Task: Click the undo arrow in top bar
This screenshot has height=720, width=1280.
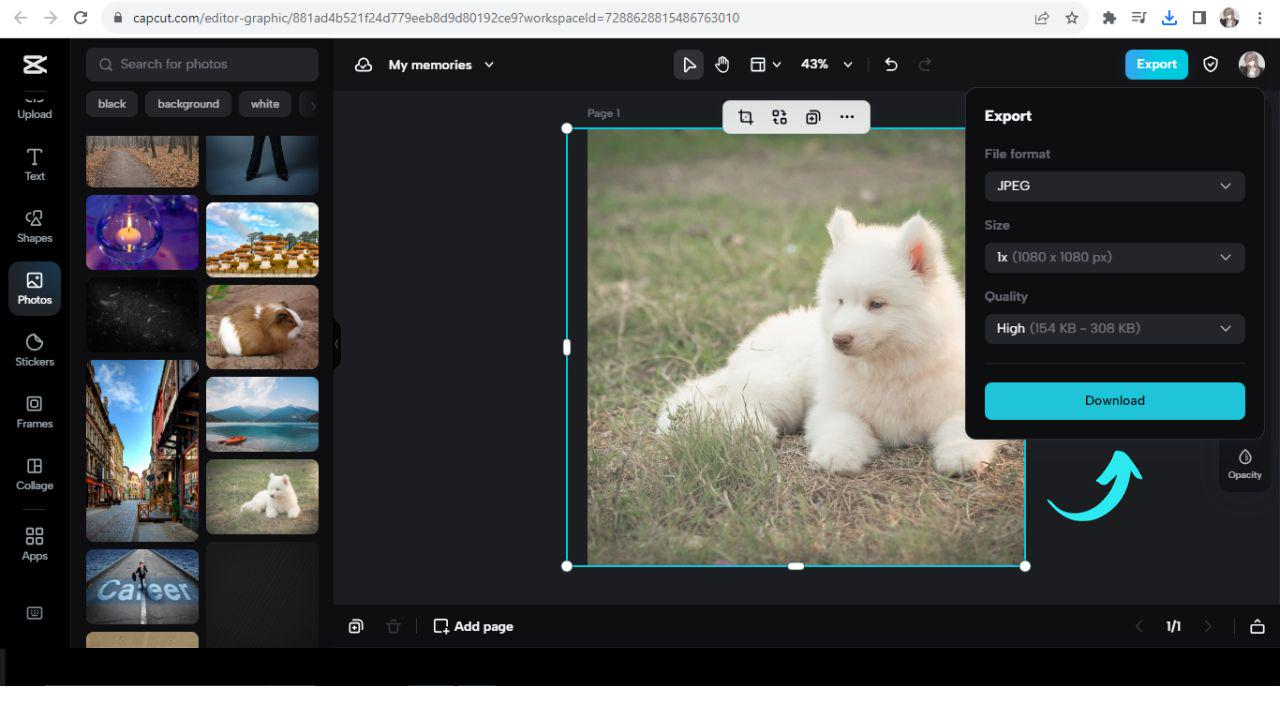Action: click(x=891, y=64)
